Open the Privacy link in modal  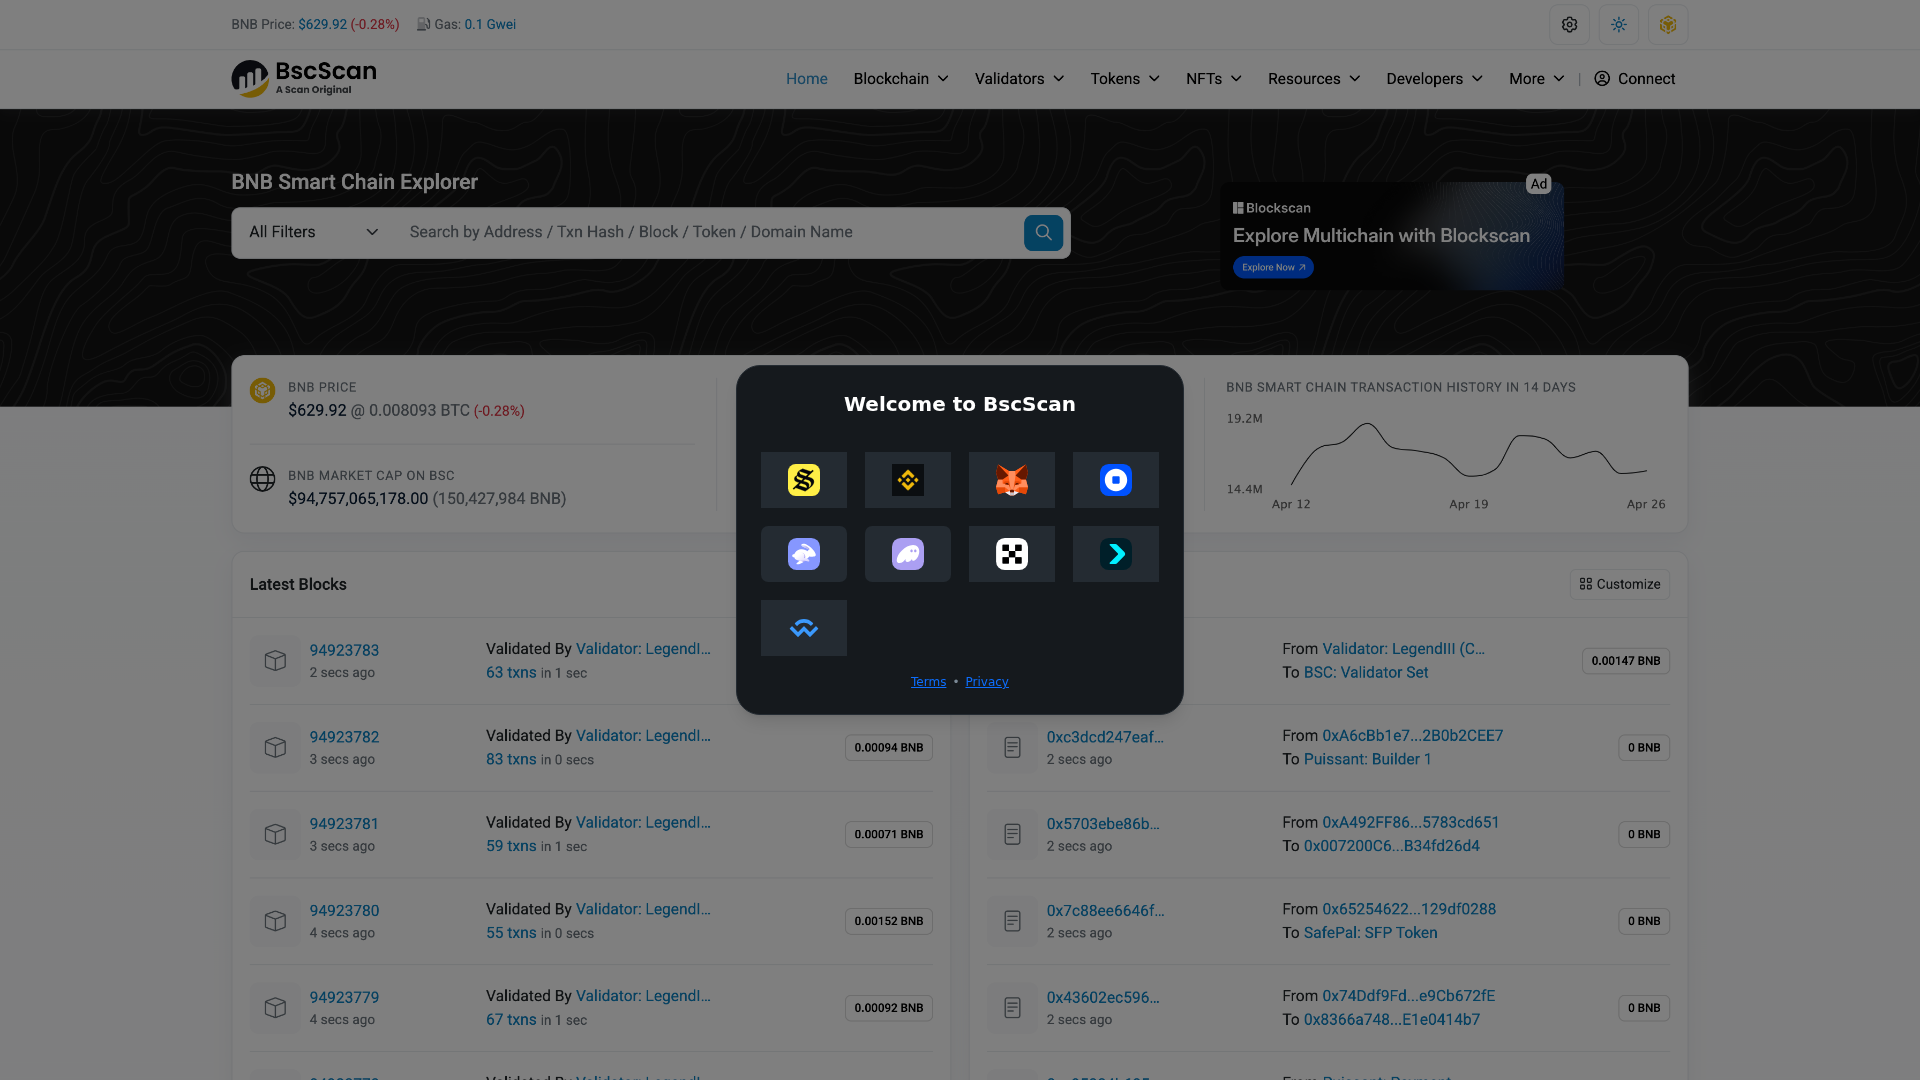click(986, 682)
